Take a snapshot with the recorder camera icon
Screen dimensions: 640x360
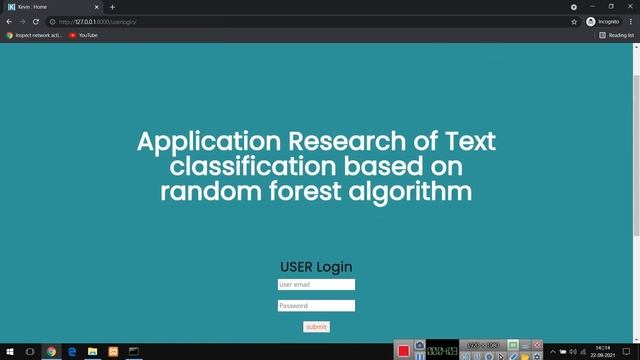point(420,345)
